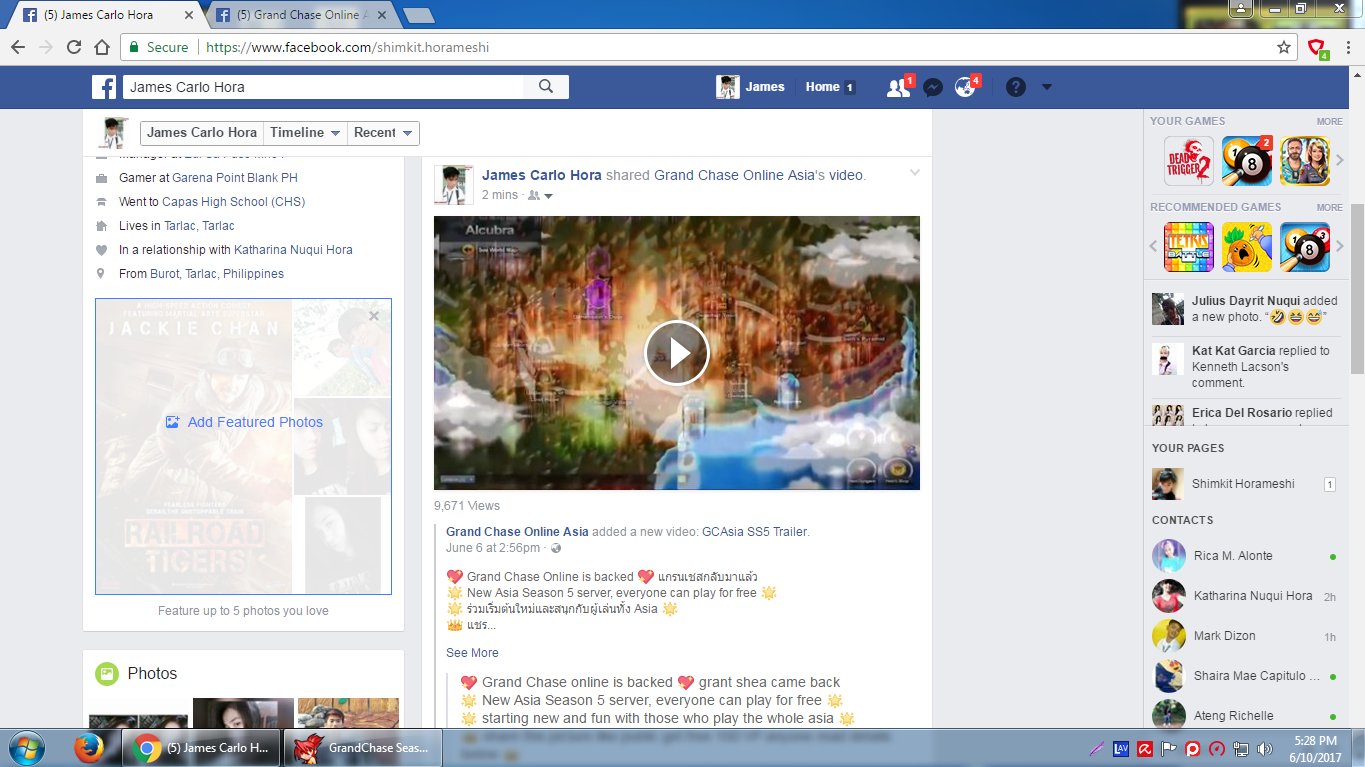Click the page vertical scrollbar
Viewport: 1365px width, 767px height.
[1357, 288]
